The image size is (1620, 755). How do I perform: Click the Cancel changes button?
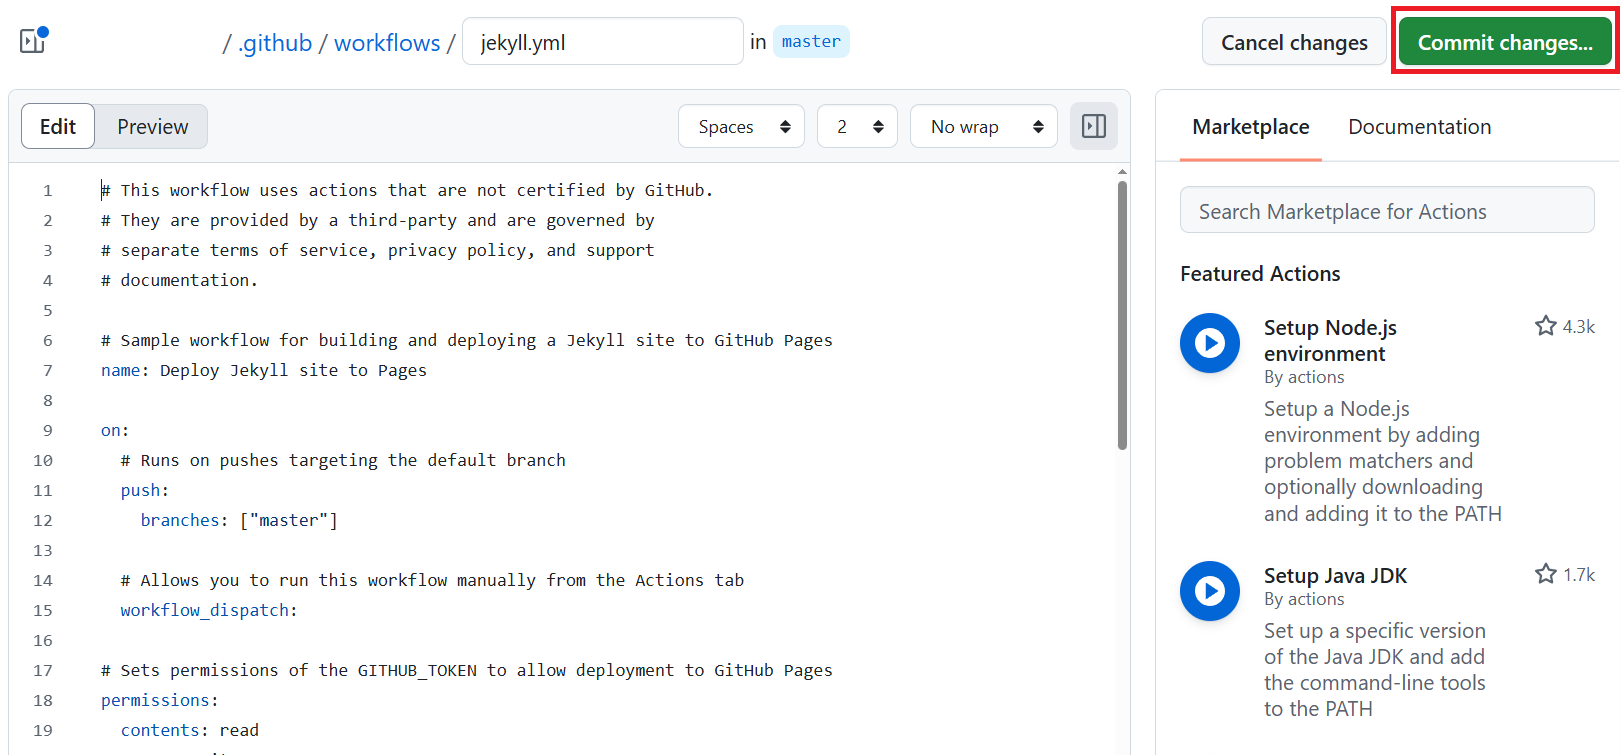click(x=1294, y=42)
